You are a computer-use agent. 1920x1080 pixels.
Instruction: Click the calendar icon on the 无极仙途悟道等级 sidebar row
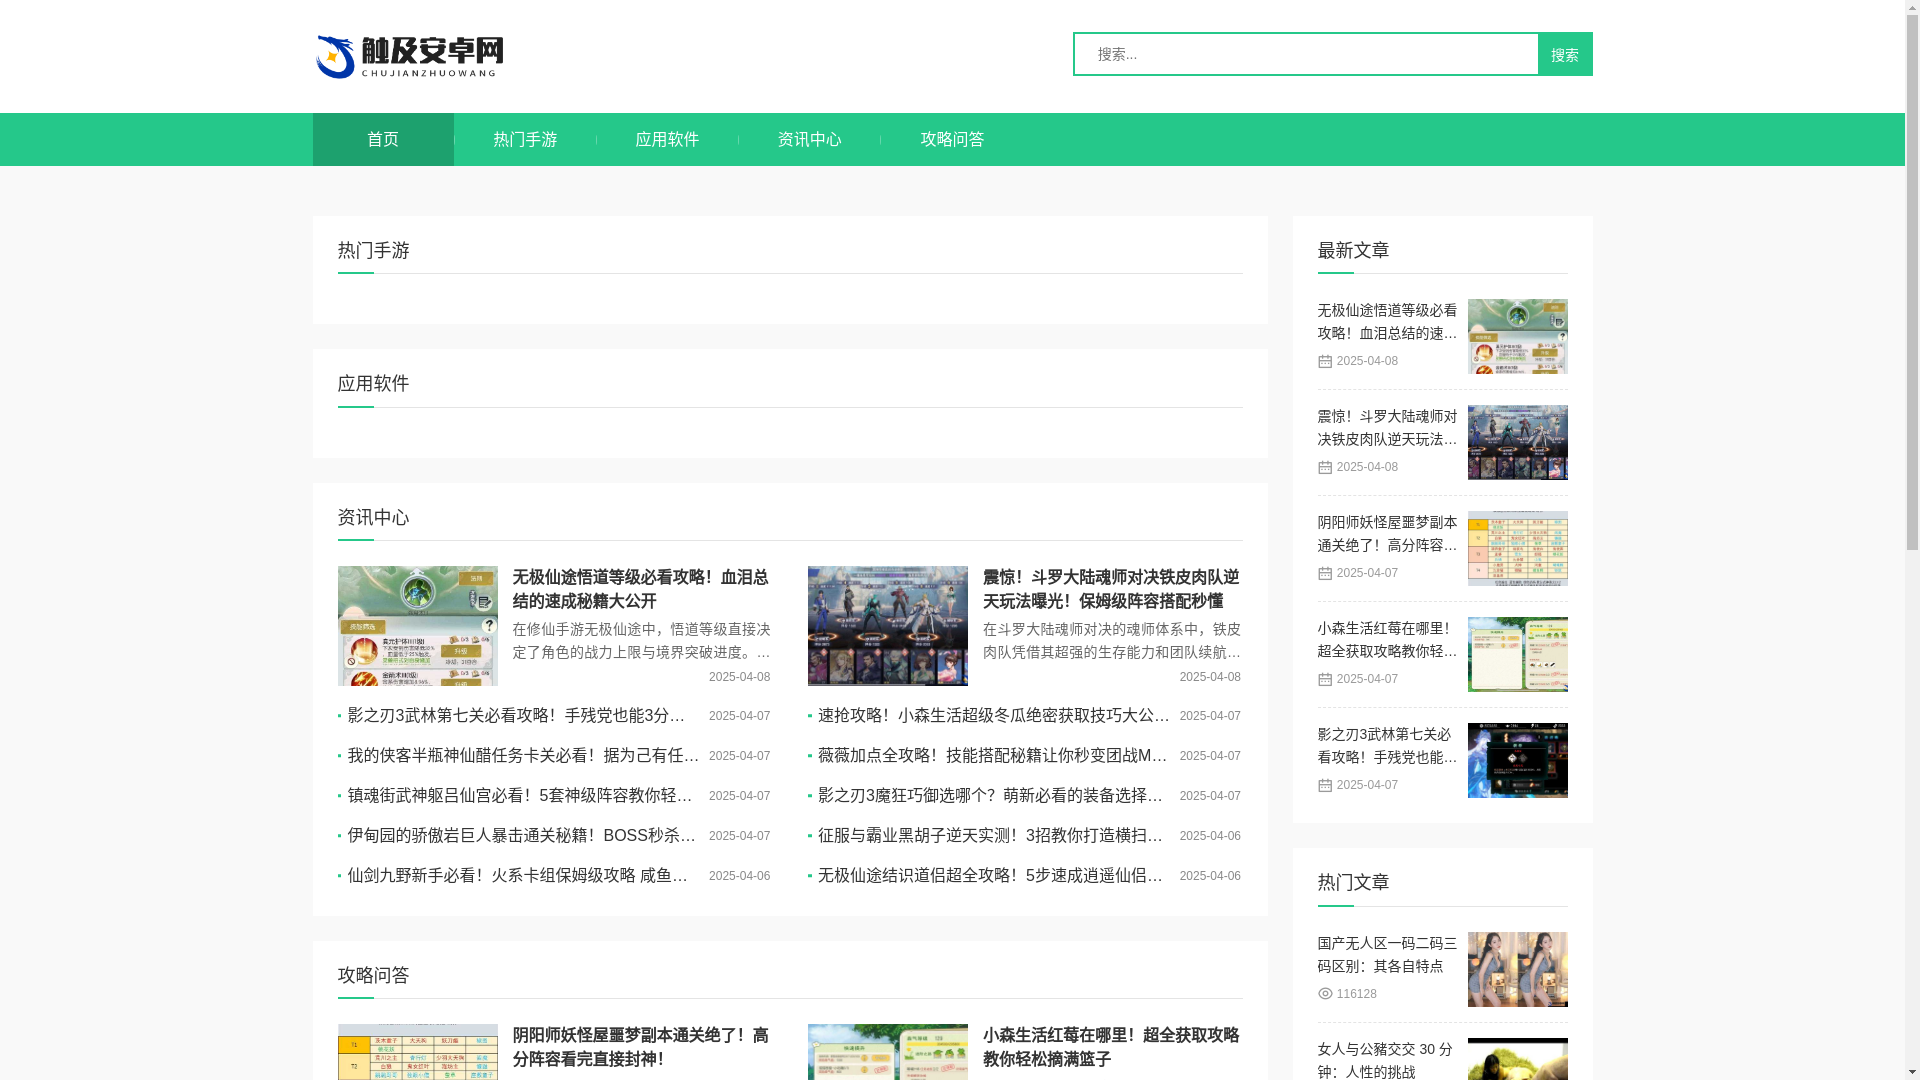click(x=1325, y=362)
